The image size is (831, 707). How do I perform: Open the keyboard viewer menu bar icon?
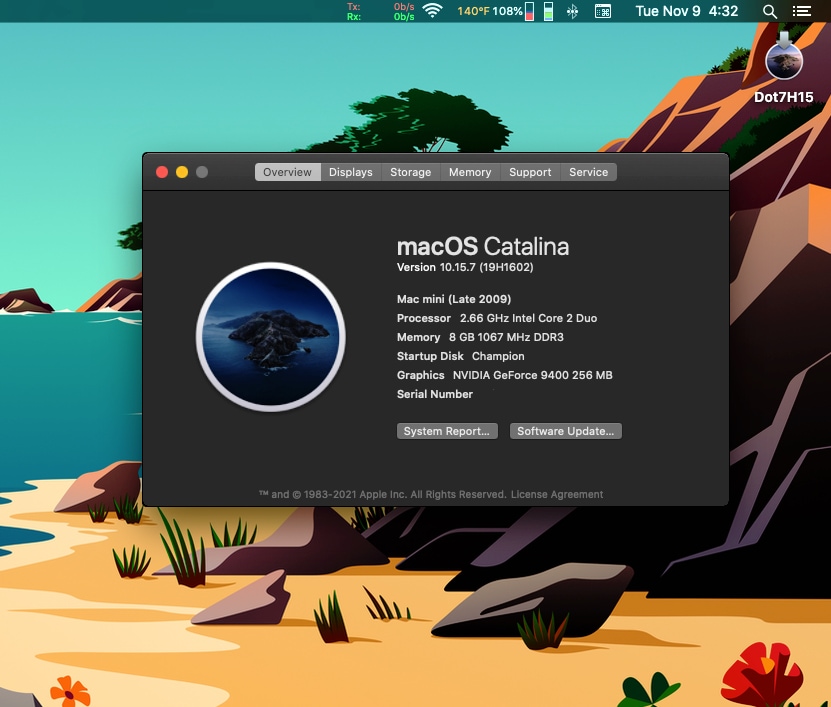tap(603, 11)
